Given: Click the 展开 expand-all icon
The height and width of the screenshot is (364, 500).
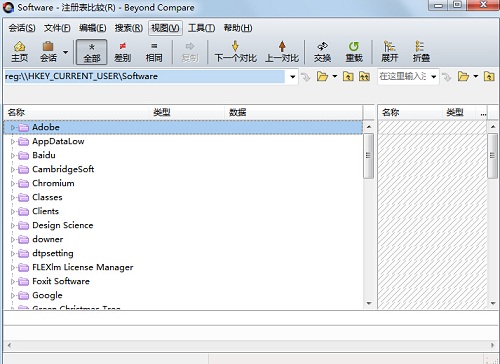Looking at the screenshot, I should (389, 52).
